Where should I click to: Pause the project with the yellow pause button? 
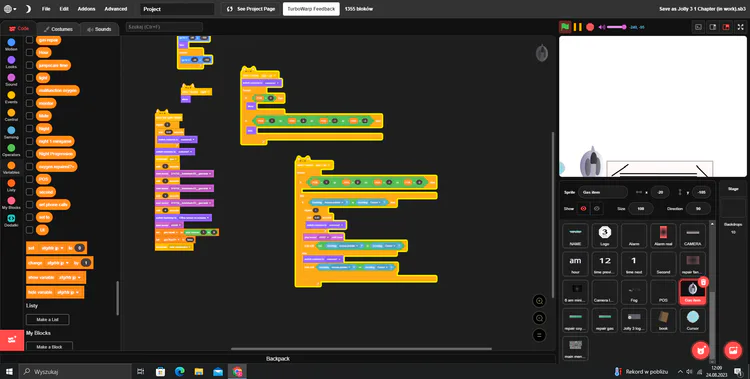pos(577,27)
